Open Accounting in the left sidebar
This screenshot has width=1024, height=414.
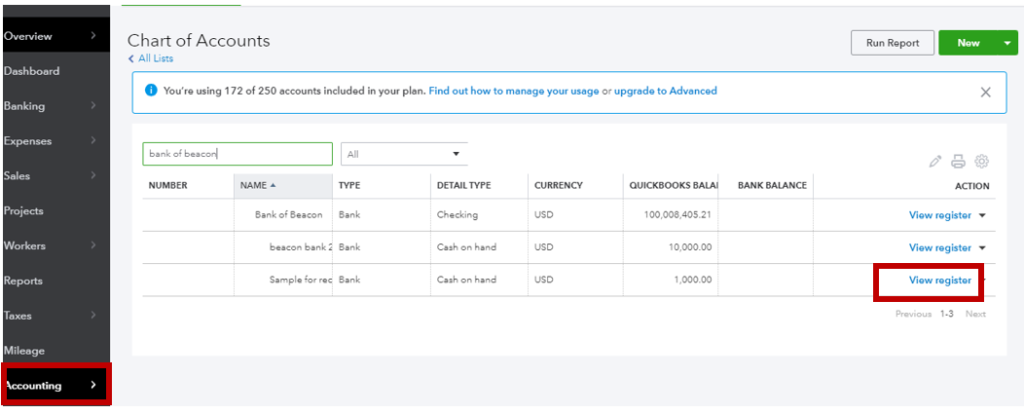pos(56,385)
